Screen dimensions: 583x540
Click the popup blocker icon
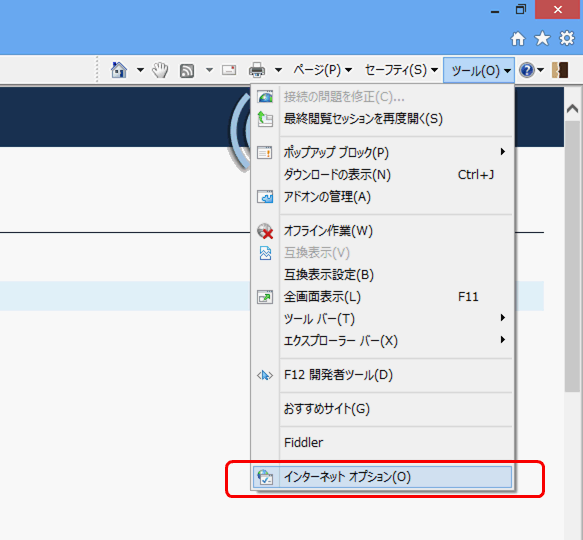coord(265,152)
